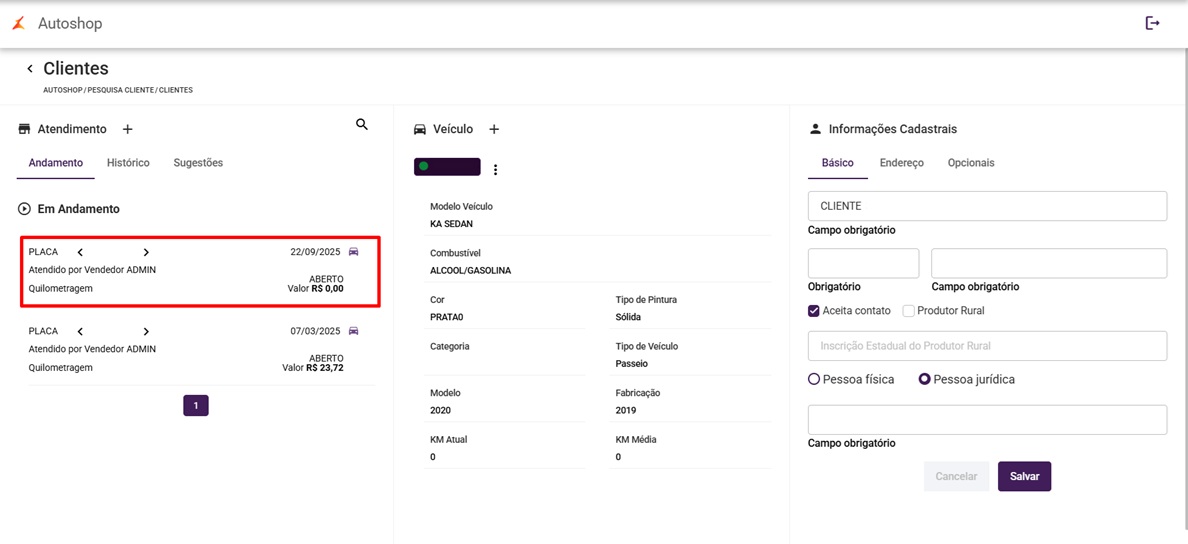Open vehicle three-dot options menu
The height and width of the screenshot is (544, 1188).
[495, 170]
